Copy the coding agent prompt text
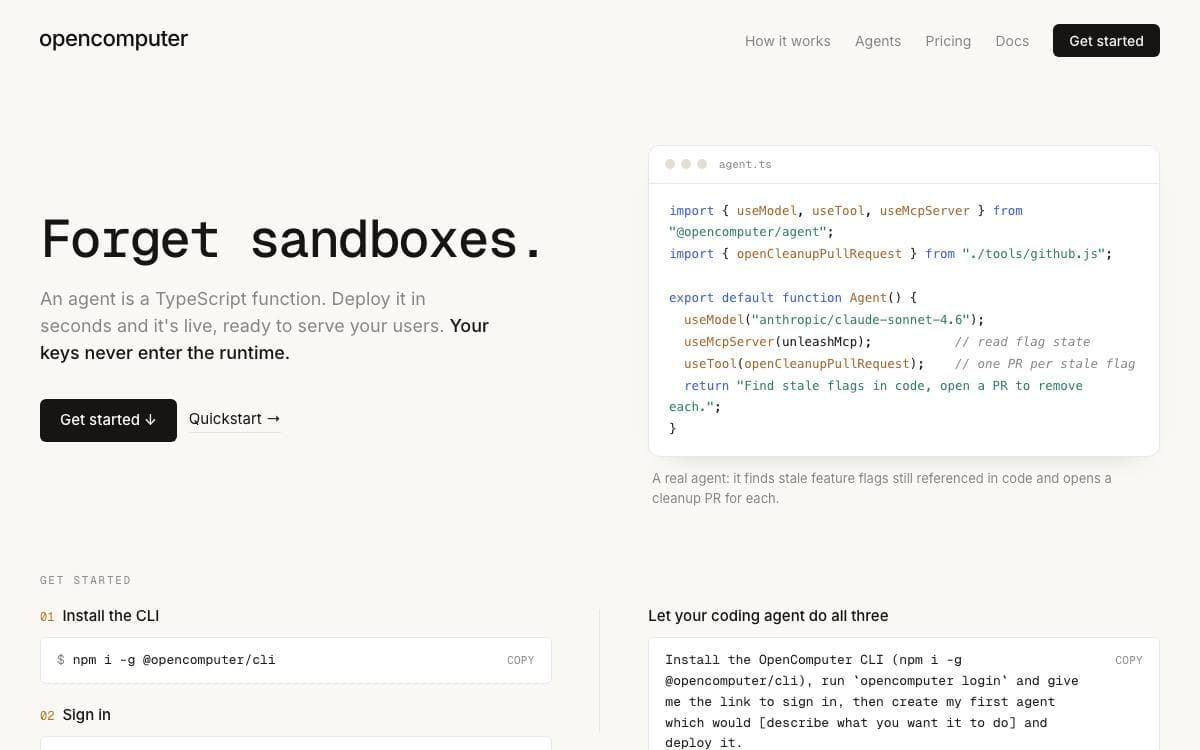The image size is (1200, 750). (1128, 660)
